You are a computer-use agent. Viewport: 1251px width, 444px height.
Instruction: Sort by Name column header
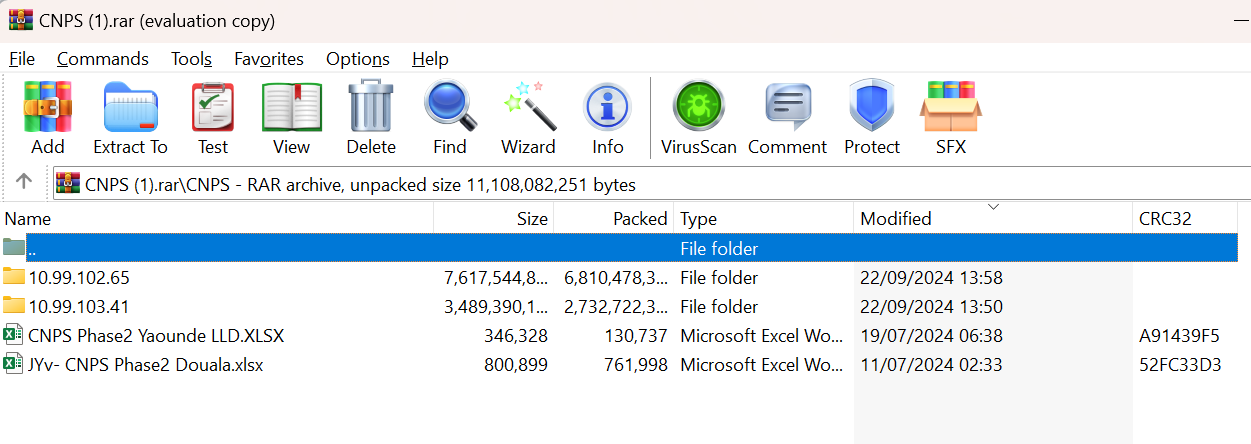coord(217,218)
